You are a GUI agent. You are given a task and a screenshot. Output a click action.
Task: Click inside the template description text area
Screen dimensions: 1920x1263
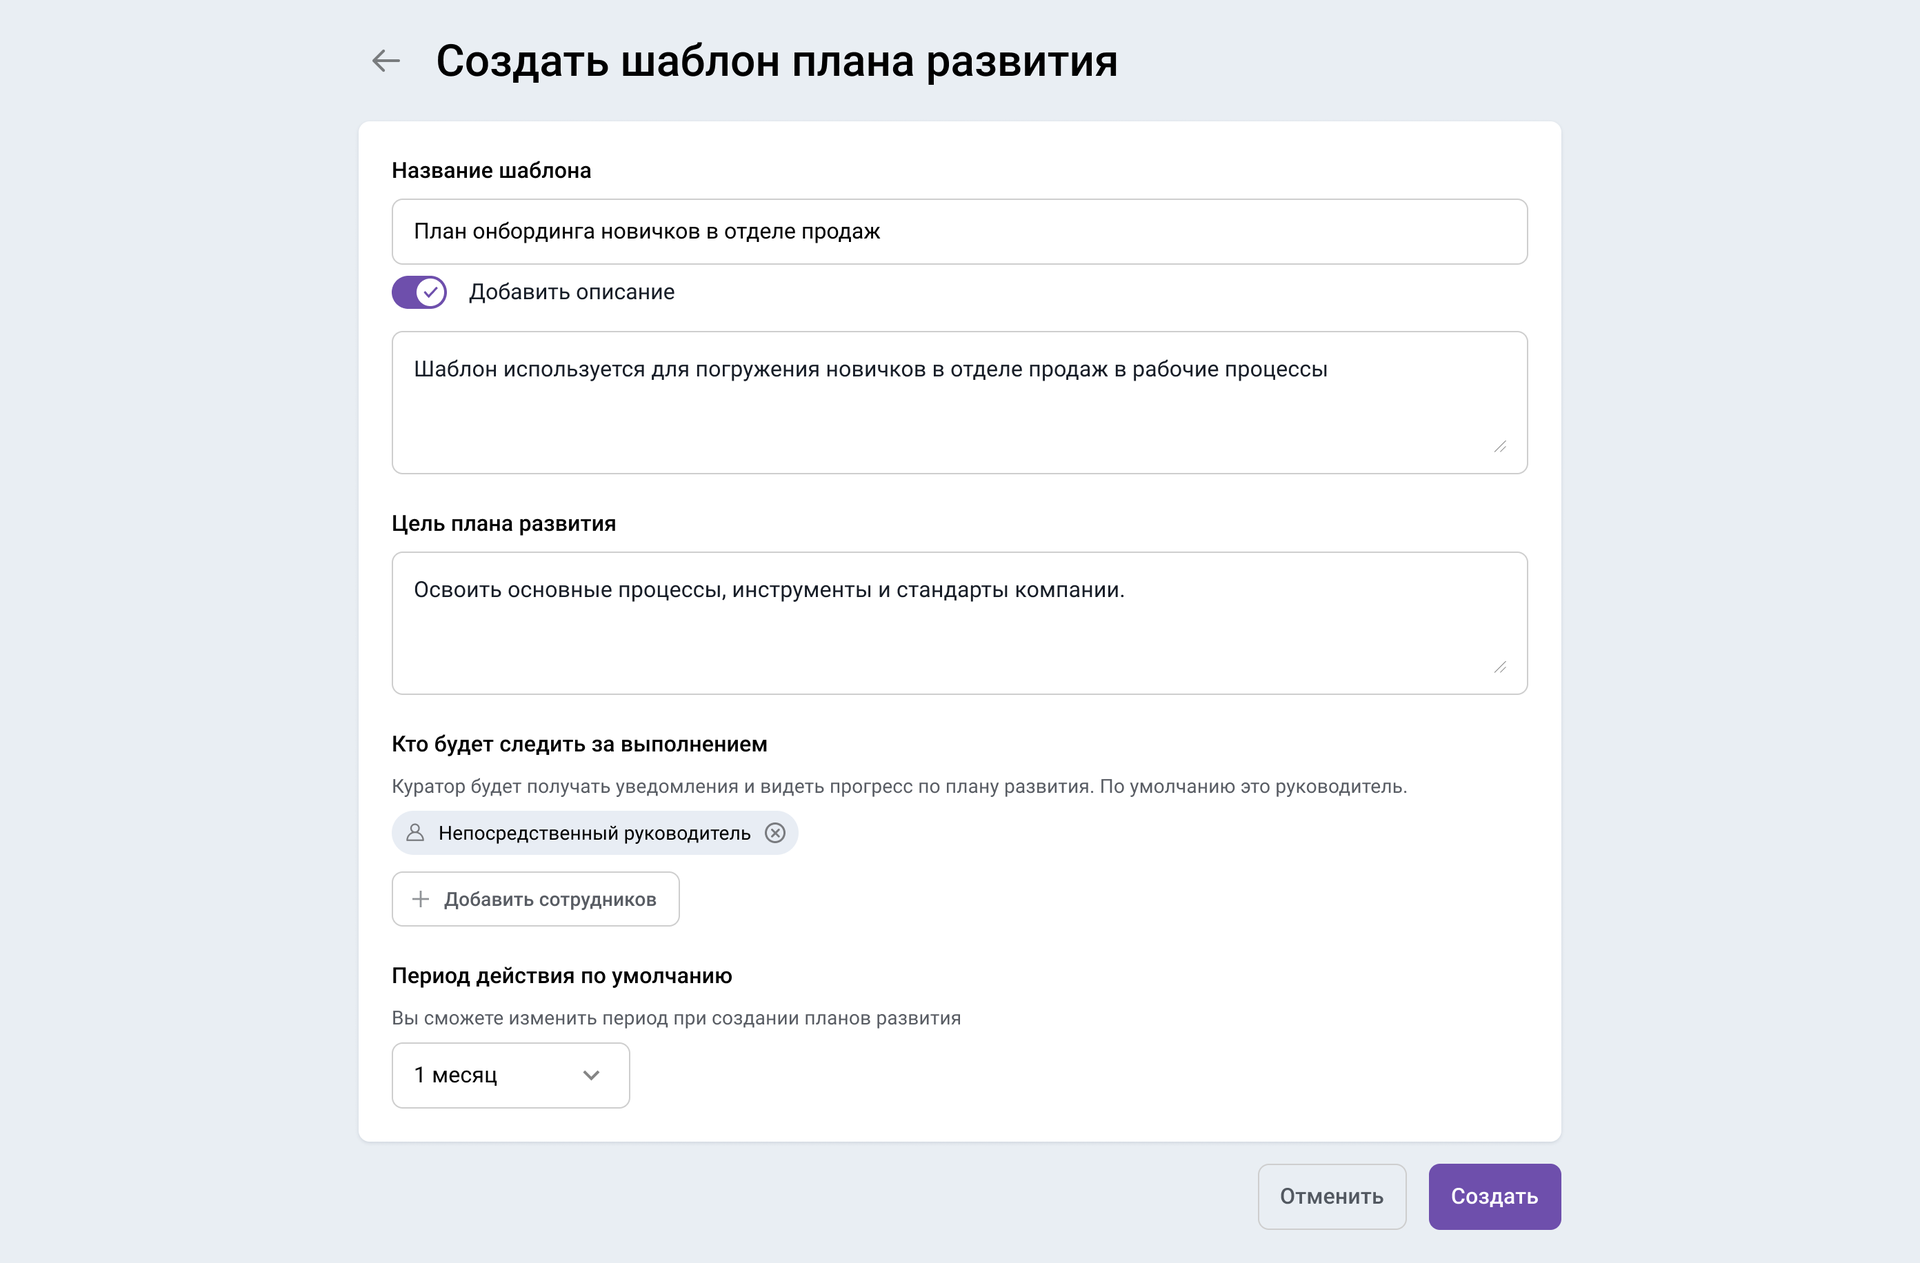[958, 400]
